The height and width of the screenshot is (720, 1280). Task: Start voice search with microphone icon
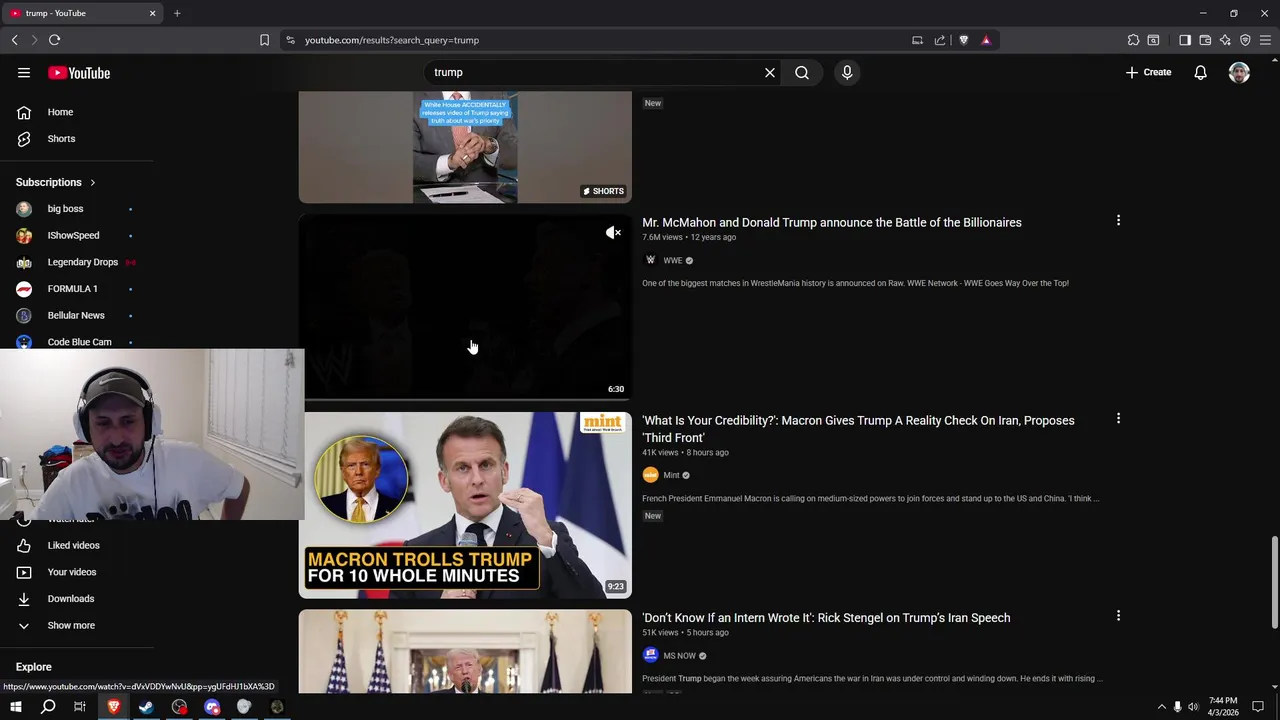click(847, 72)
